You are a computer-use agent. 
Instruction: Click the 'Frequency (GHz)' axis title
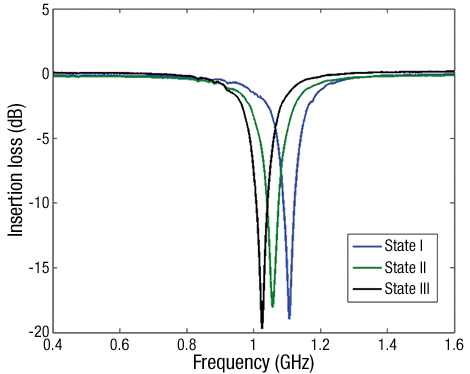tap(253, 362)
